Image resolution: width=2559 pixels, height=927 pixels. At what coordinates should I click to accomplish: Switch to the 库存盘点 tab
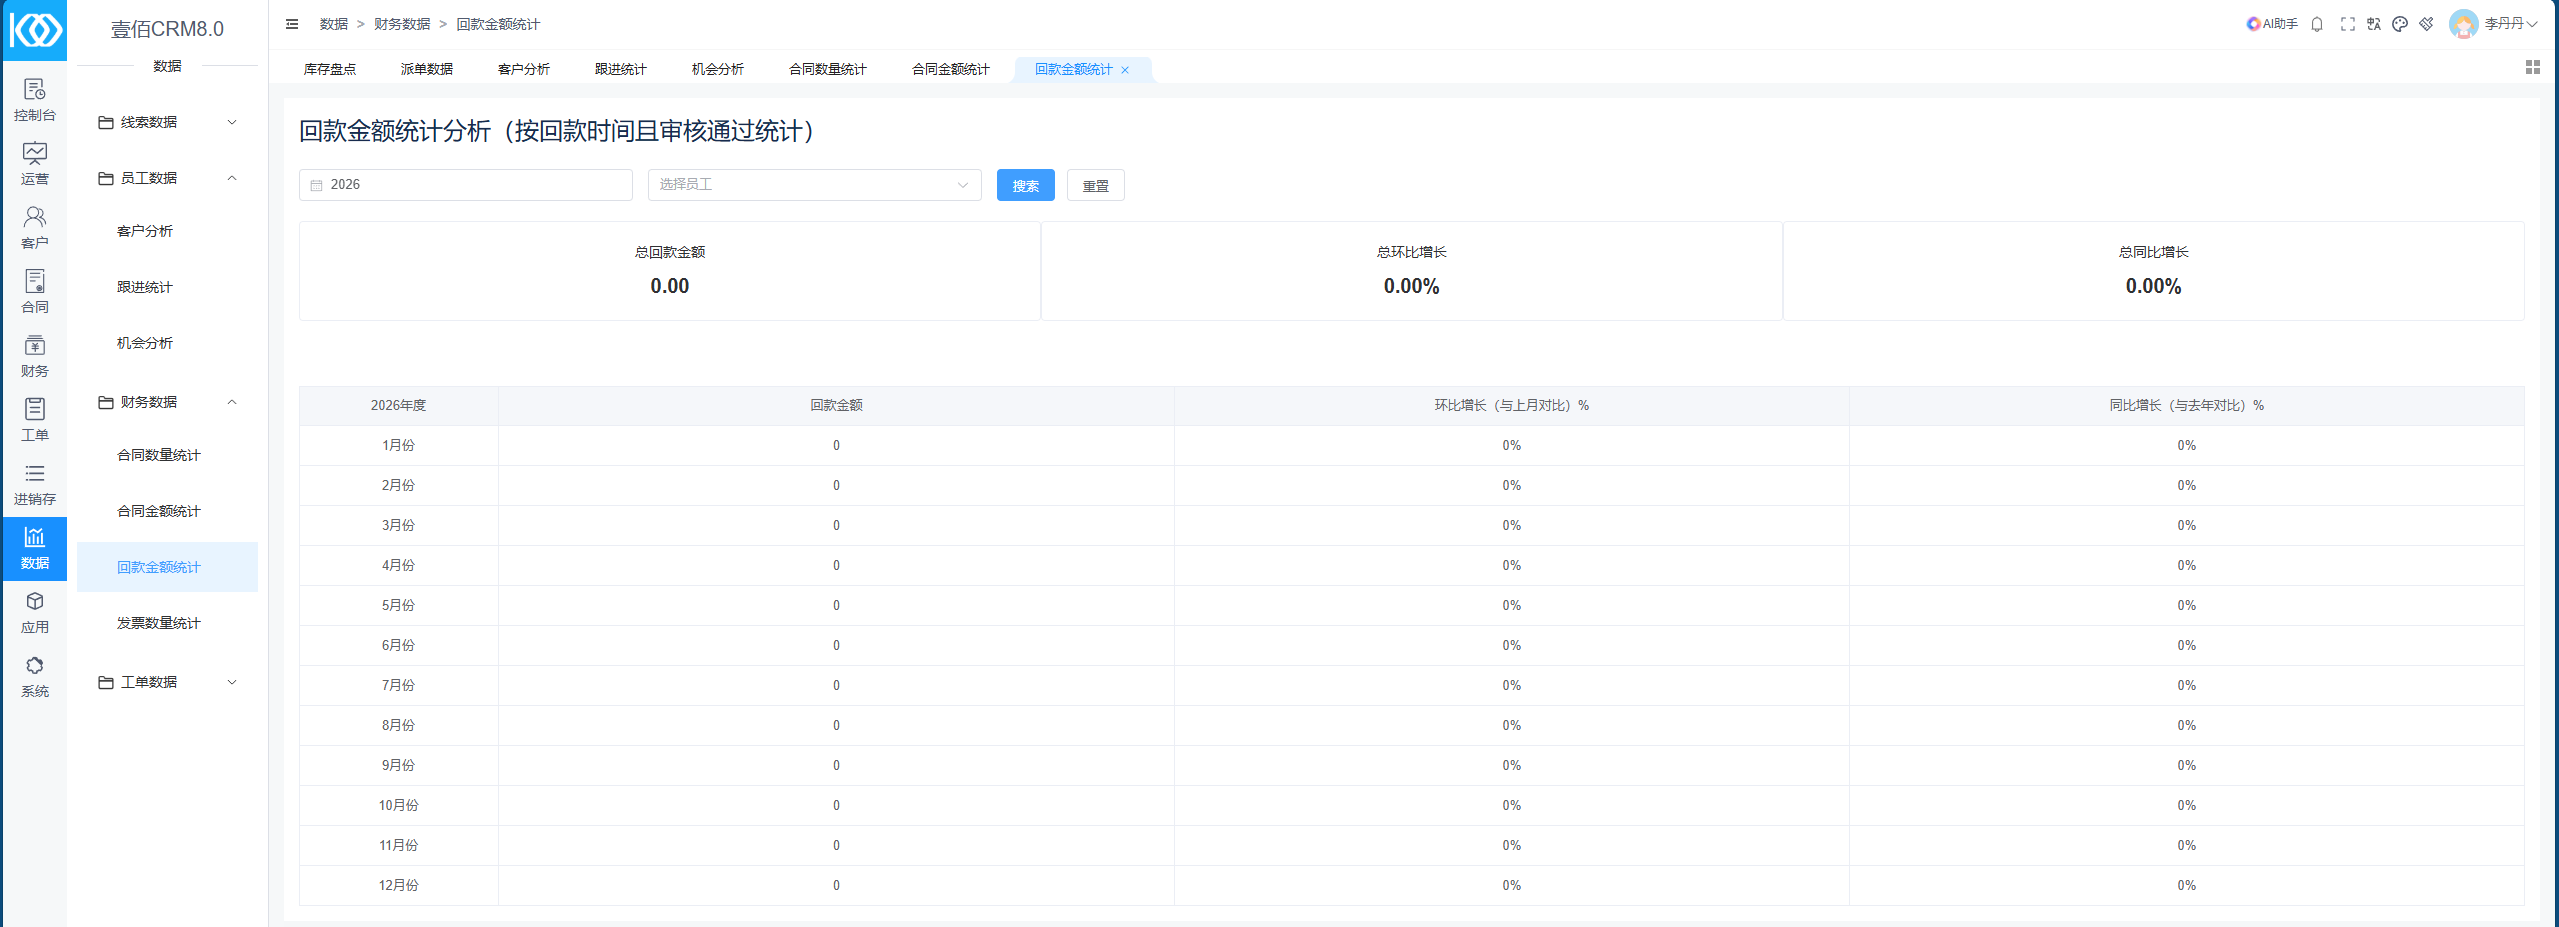click(x=330, y=69)
